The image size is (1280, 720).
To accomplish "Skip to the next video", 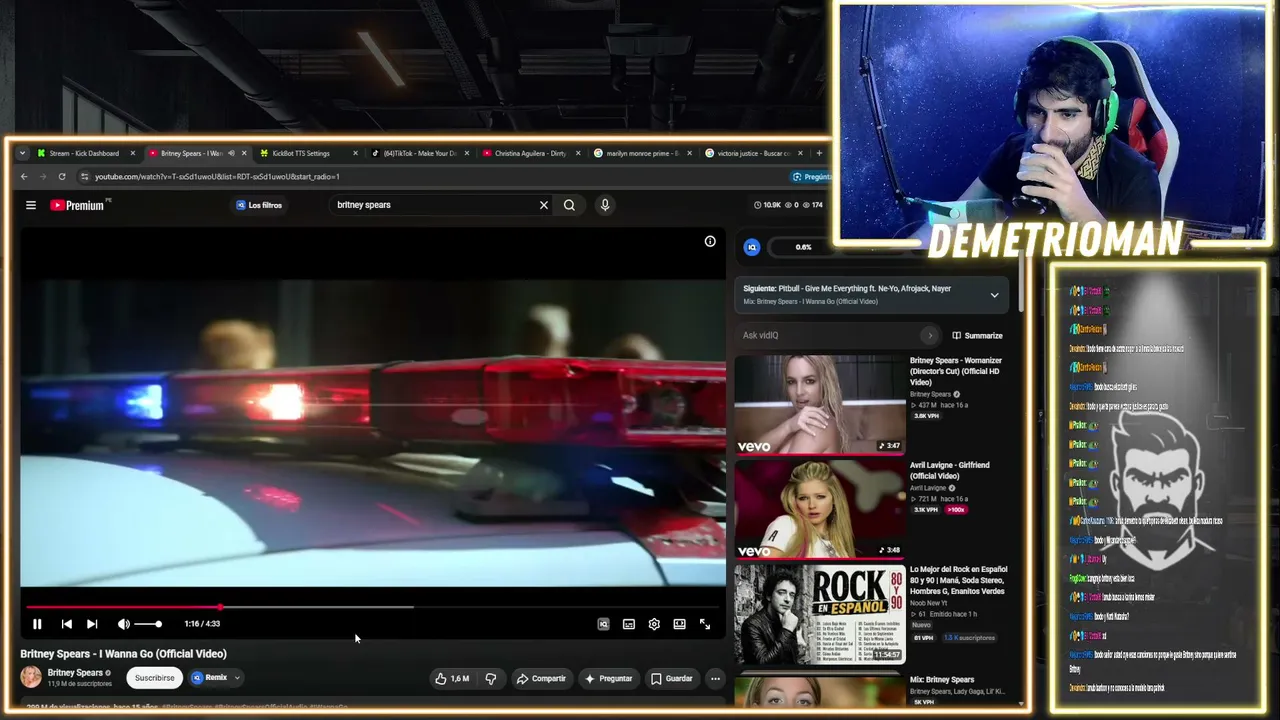I will [x=92, y=624].
